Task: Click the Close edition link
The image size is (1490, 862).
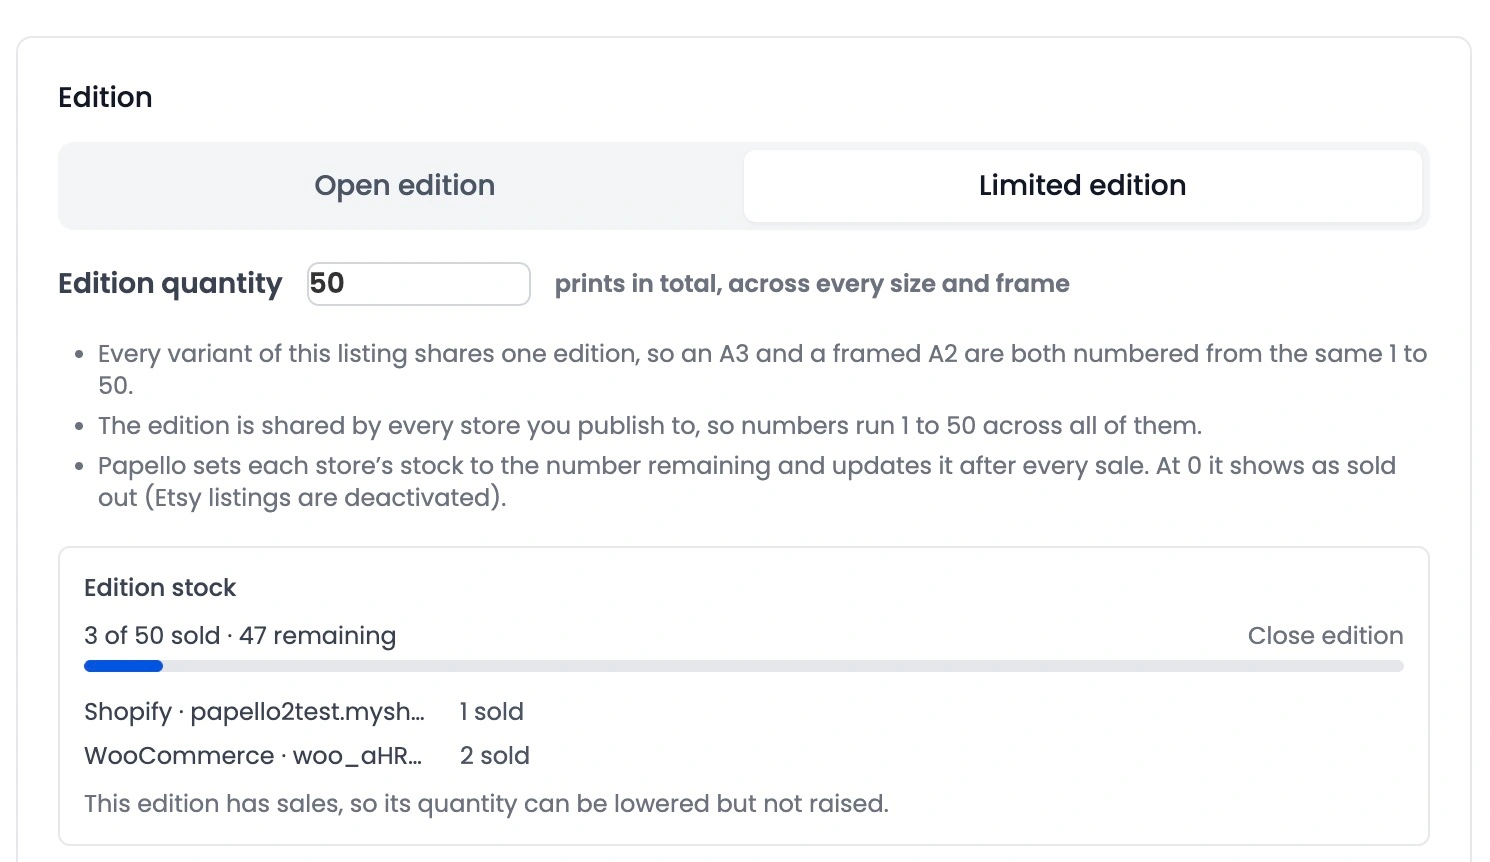Action: click(x=1325, y=636)
